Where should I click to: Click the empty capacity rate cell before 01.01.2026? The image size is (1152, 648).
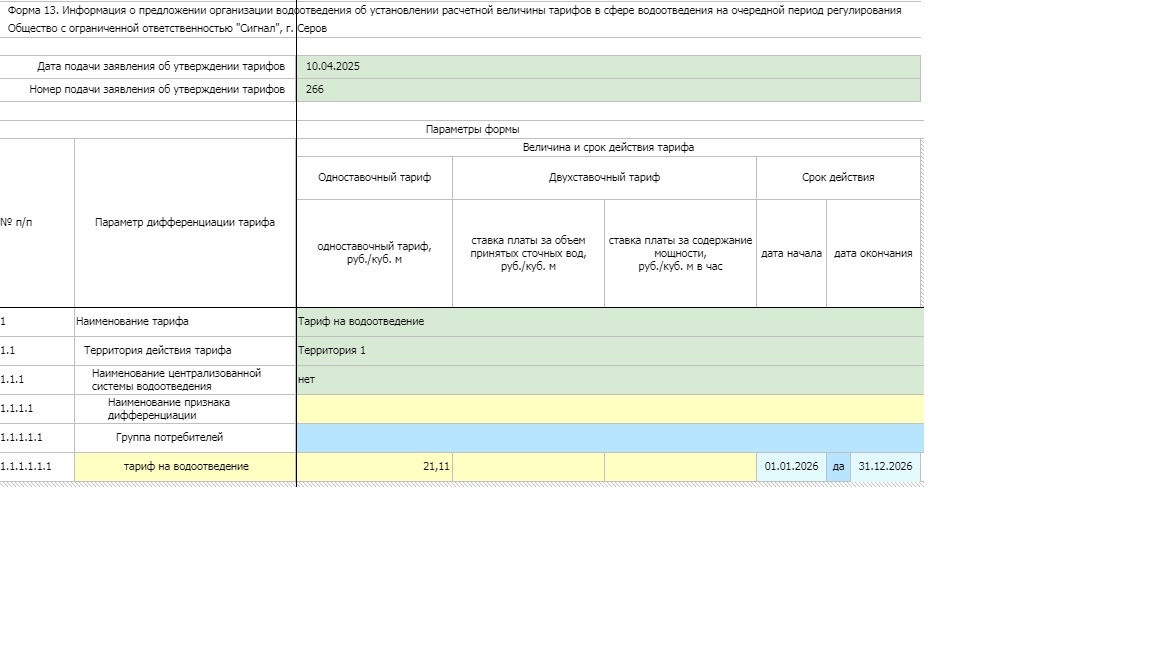pyautogui.click(x=680, y=467)
